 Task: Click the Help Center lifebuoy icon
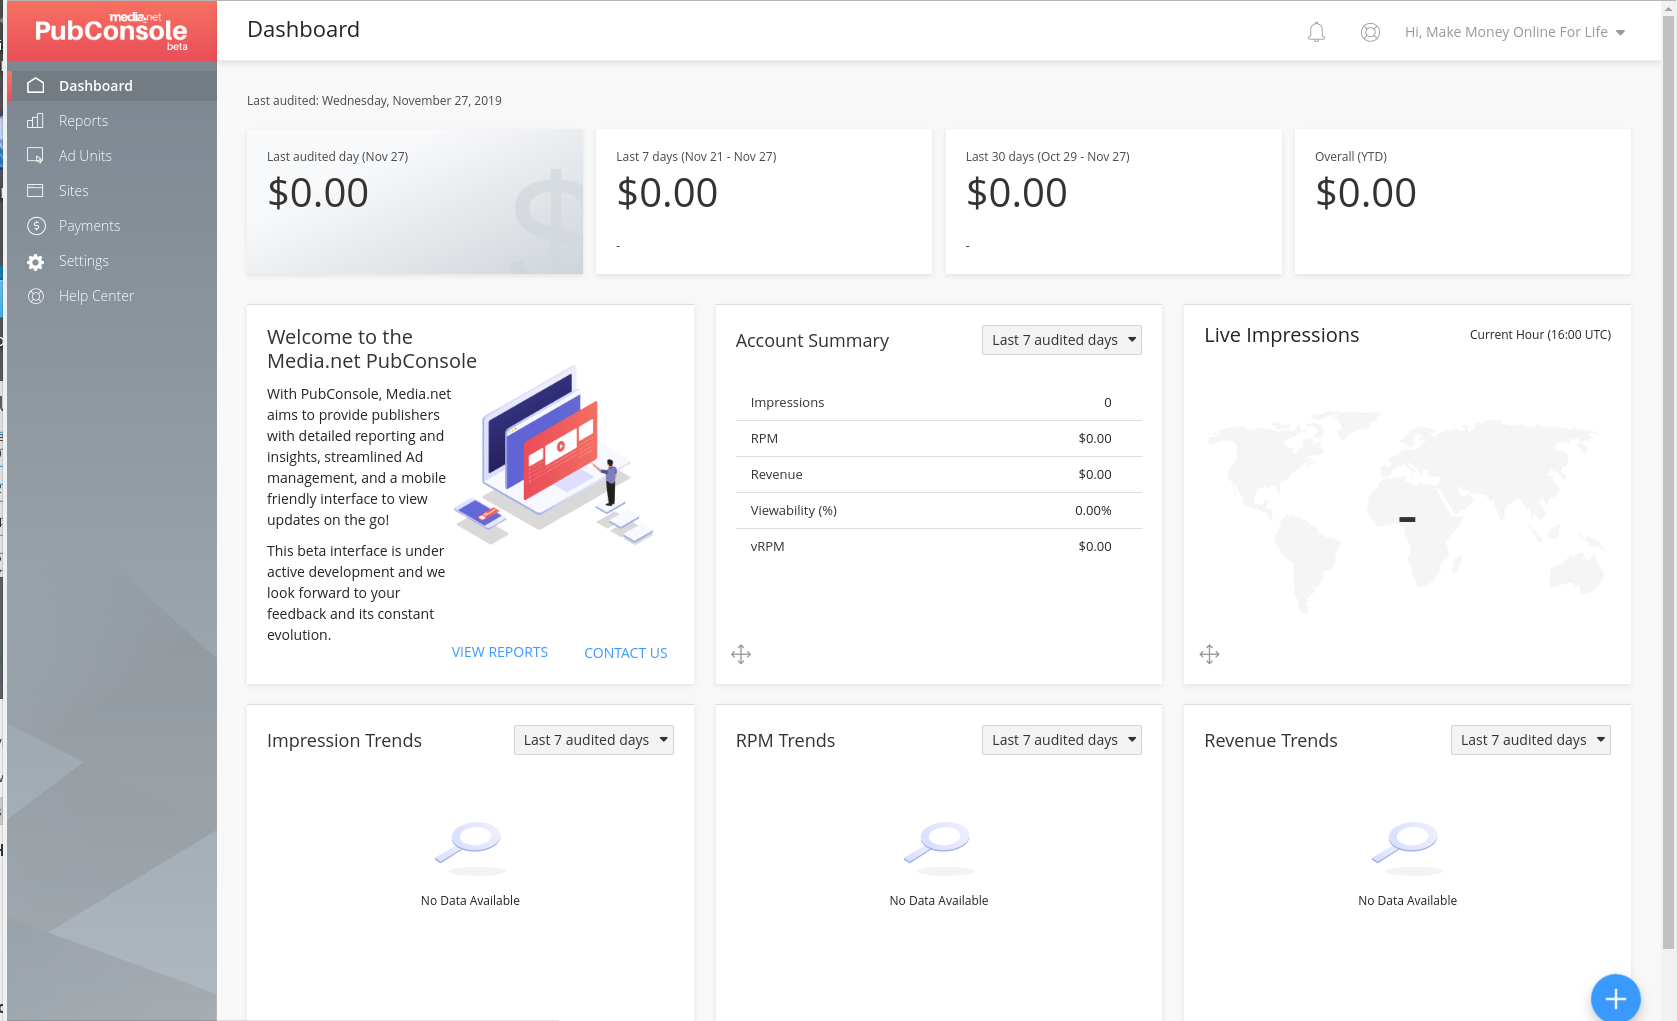(x=36, y=296)
